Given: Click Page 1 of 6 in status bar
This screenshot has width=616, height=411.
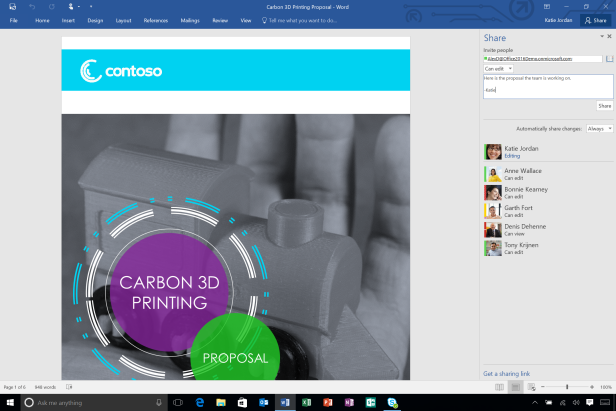Looking at the screenshot, I should click(15, 387).
